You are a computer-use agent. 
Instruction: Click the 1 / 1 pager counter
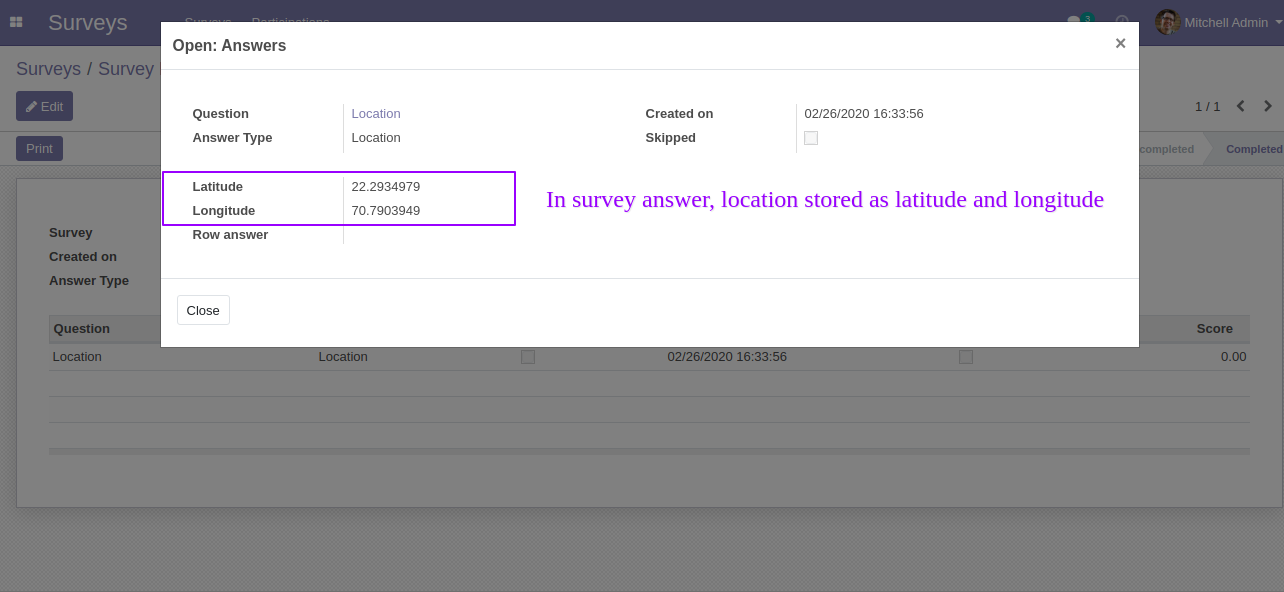[1207, 106]
